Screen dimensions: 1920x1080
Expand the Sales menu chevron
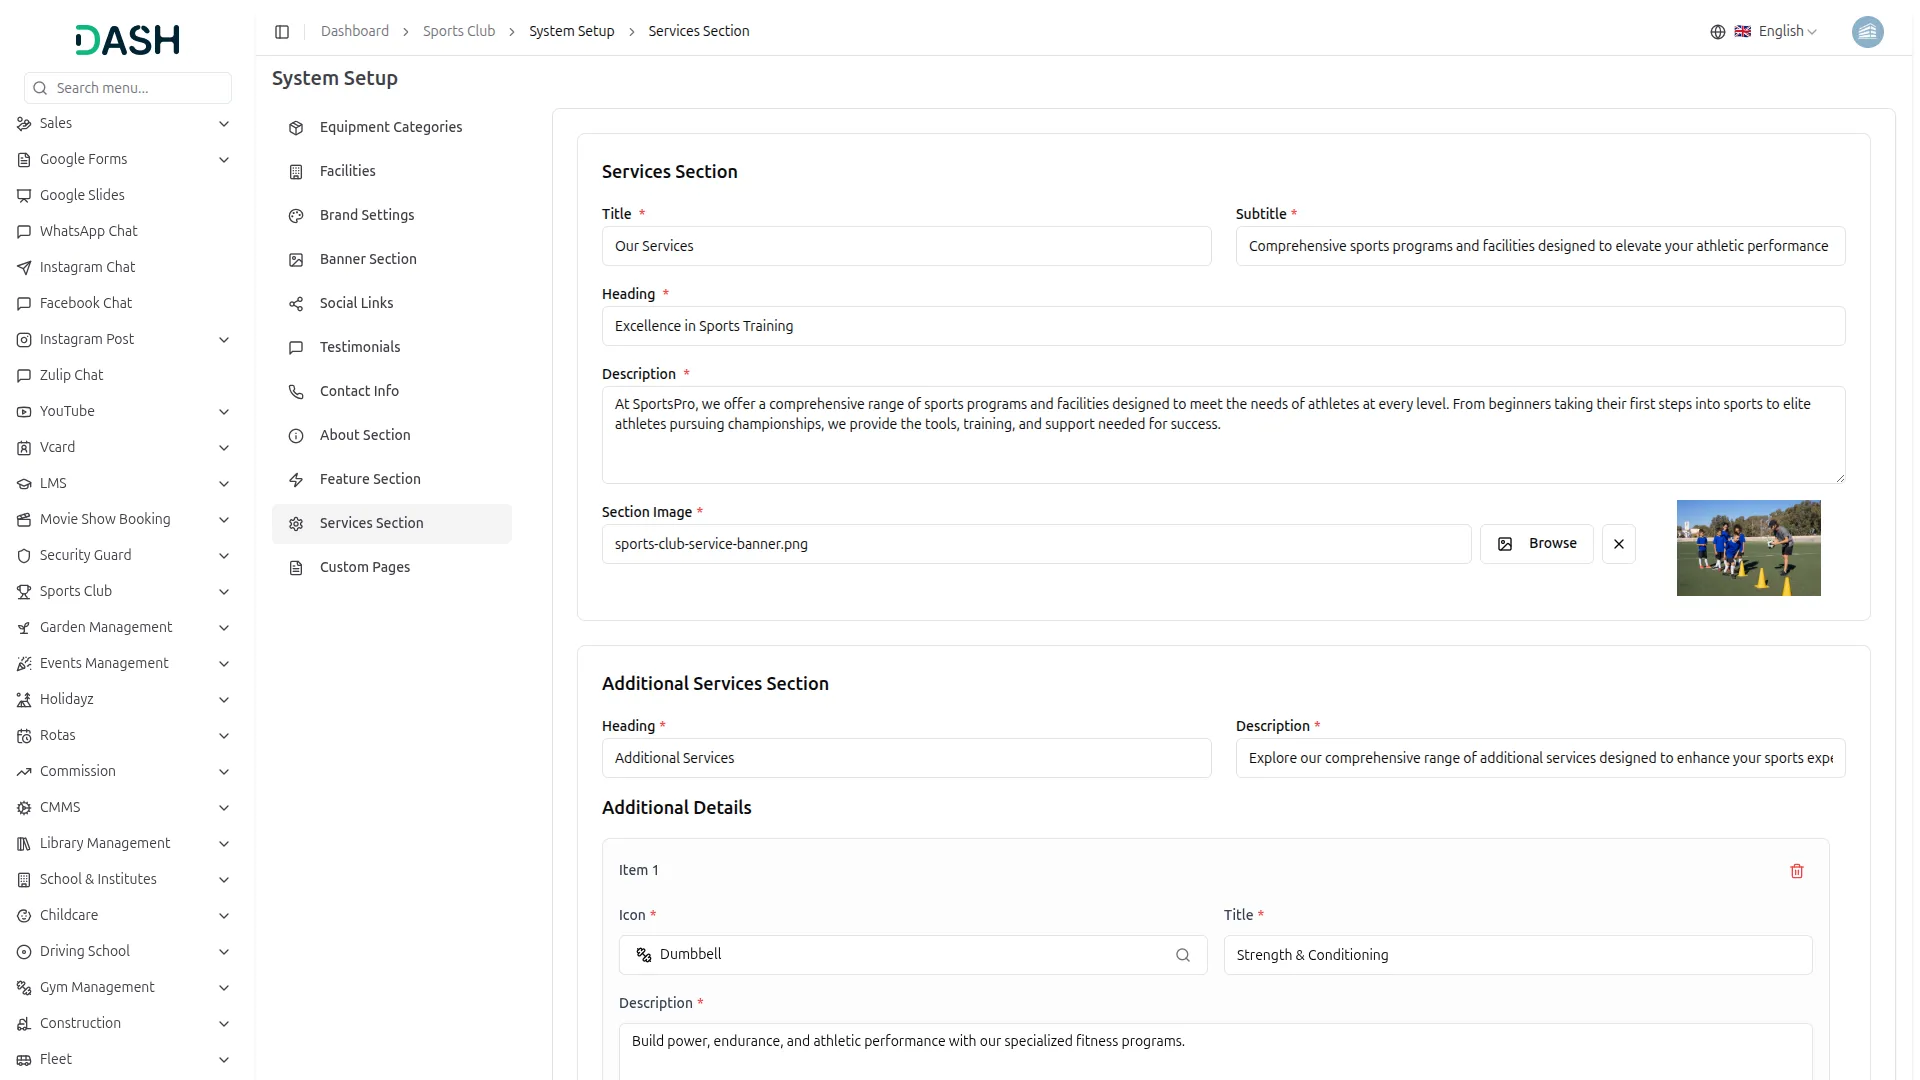click(x=224, y=124)
